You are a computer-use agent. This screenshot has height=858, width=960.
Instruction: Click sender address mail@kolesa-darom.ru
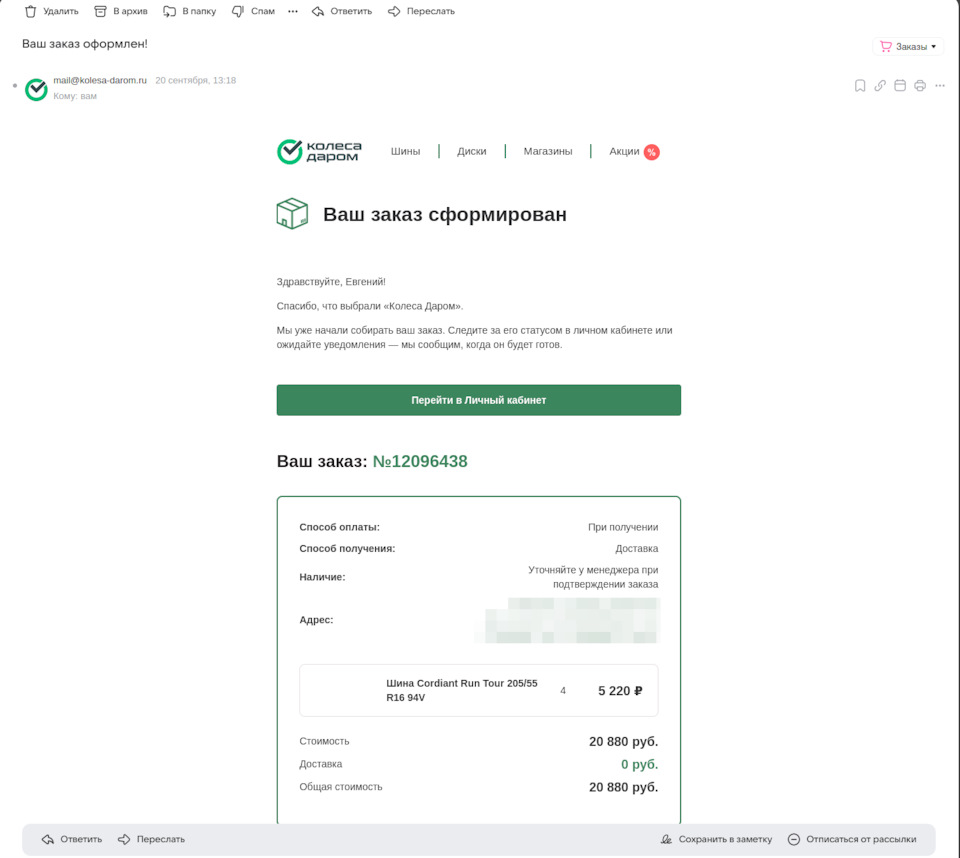pos(100,80)
